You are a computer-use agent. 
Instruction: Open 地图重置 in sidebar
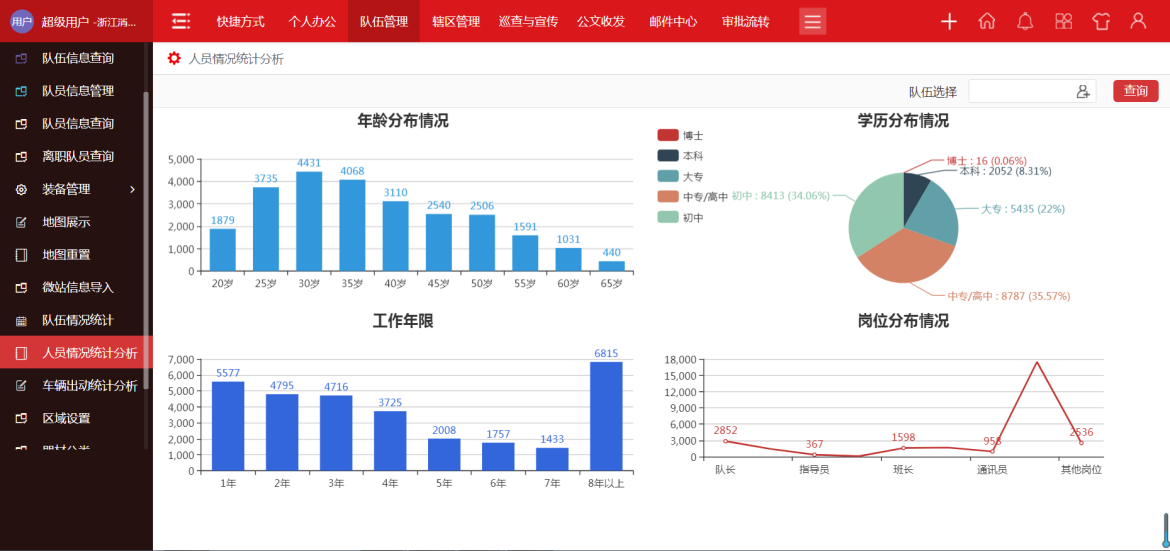pyautogui.click(x=66, y=255)
